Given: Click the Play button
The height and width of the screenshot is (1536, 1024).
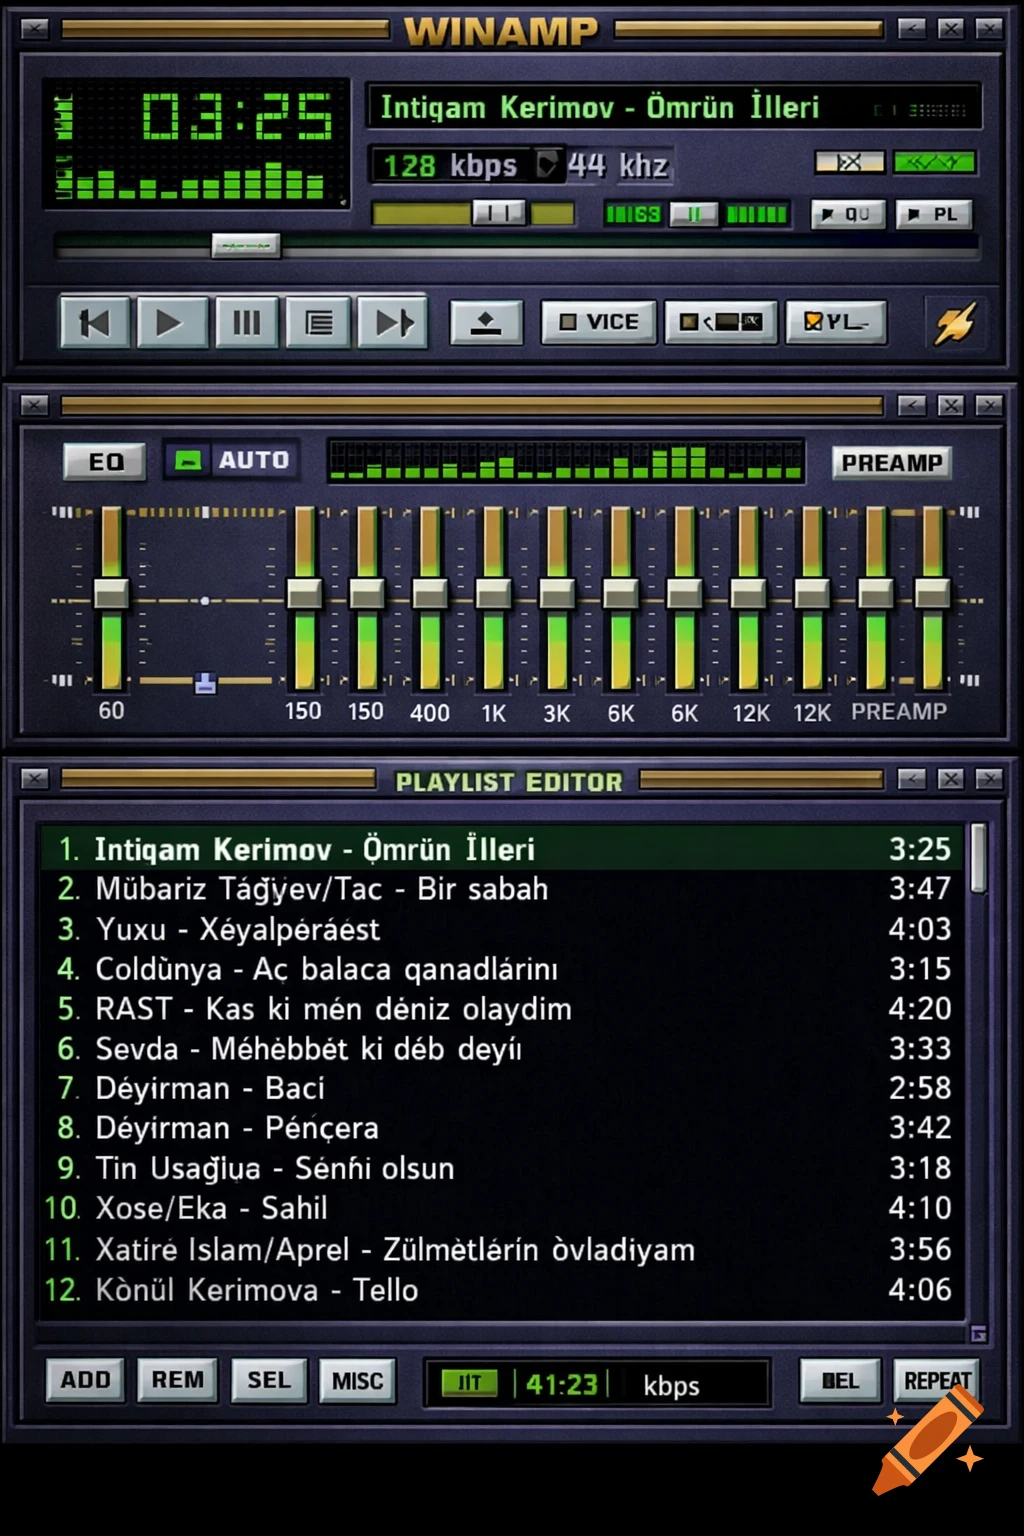Looking at the screenshot, I should 171,322.
